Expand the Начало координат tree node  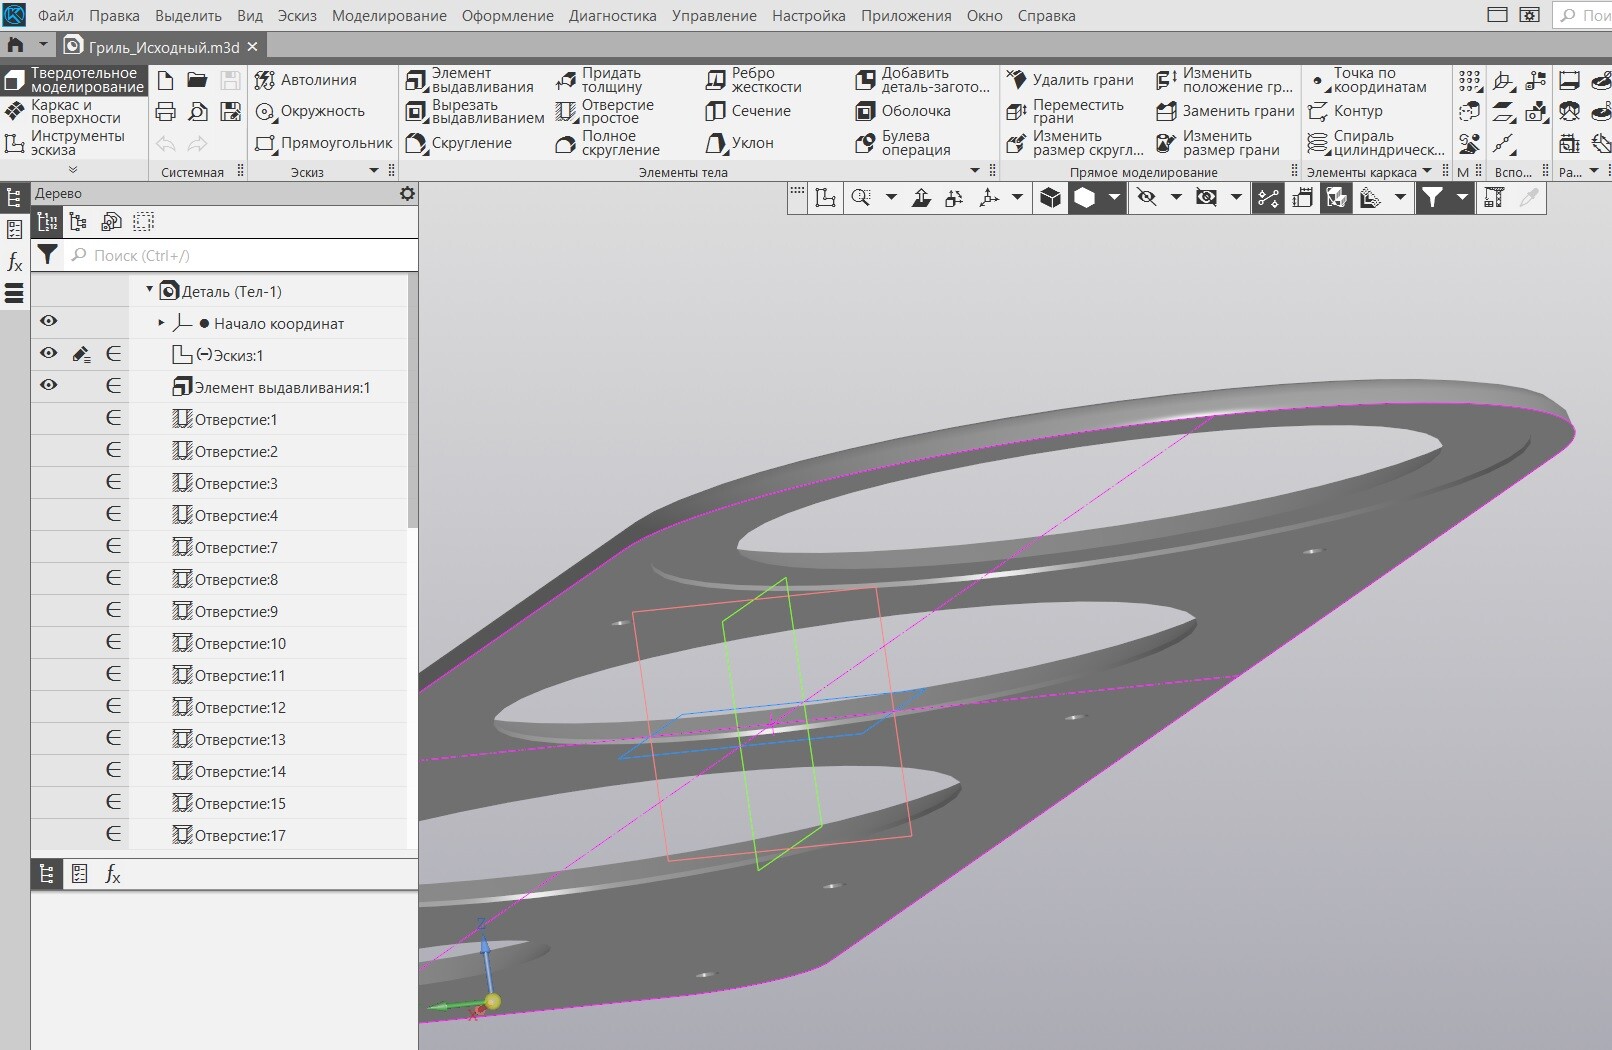(161, 323)
